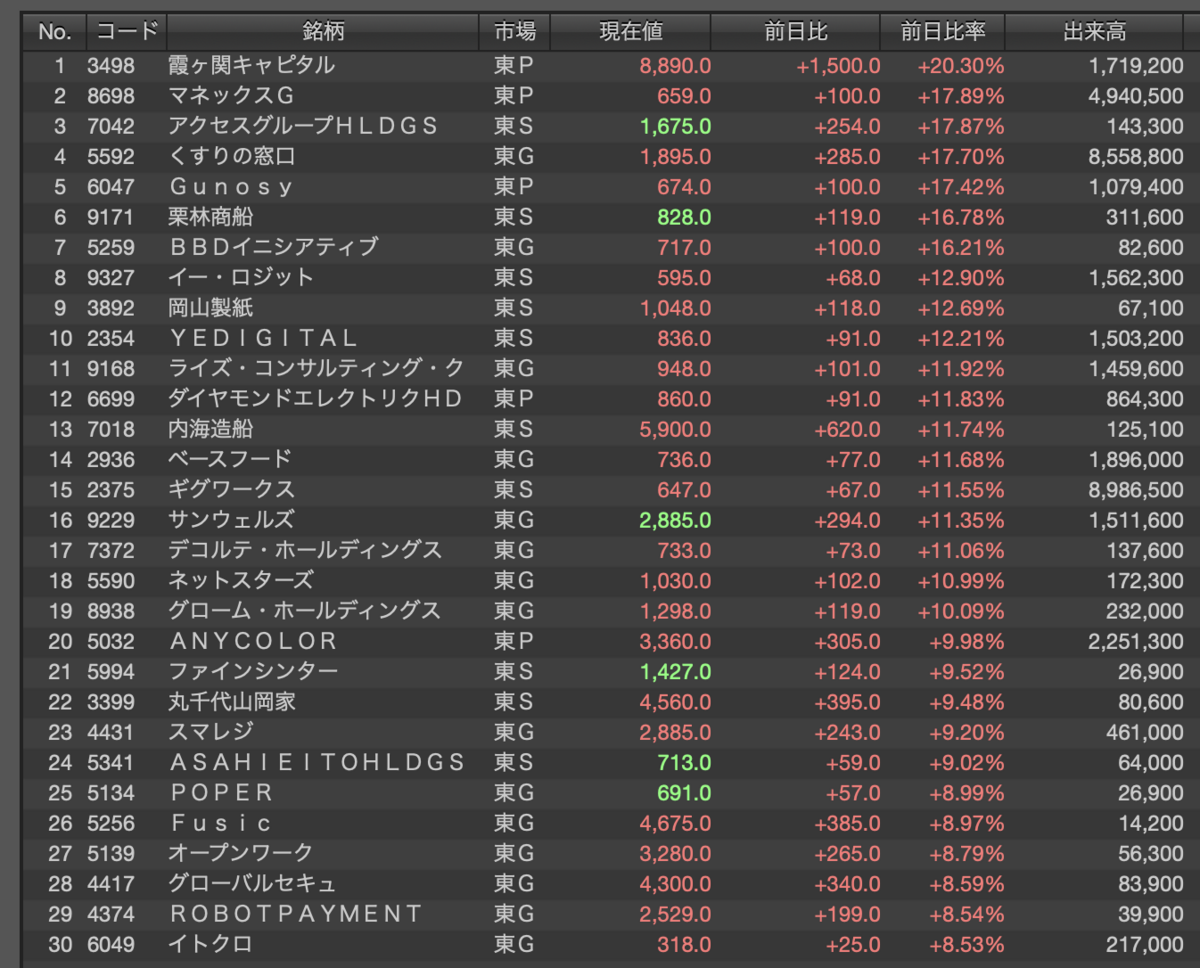Click the current price 5,900.0

pos(675,429)
